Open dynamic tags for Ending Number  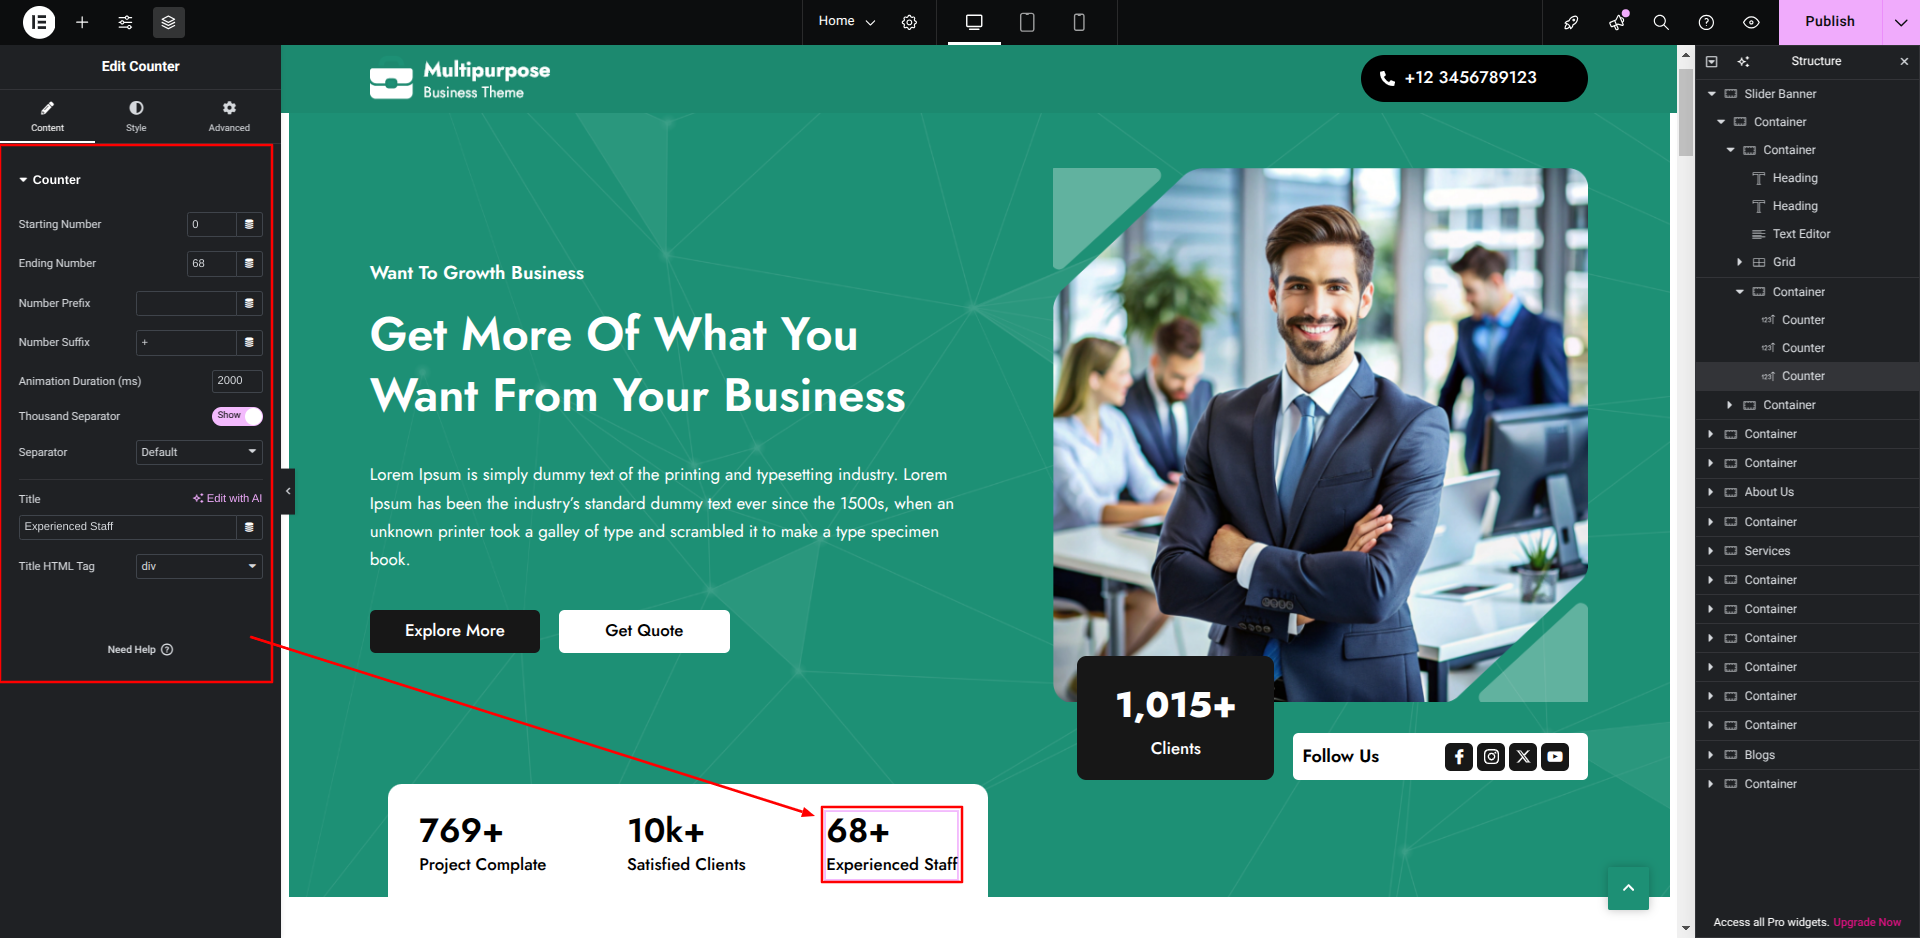[249, 263]
